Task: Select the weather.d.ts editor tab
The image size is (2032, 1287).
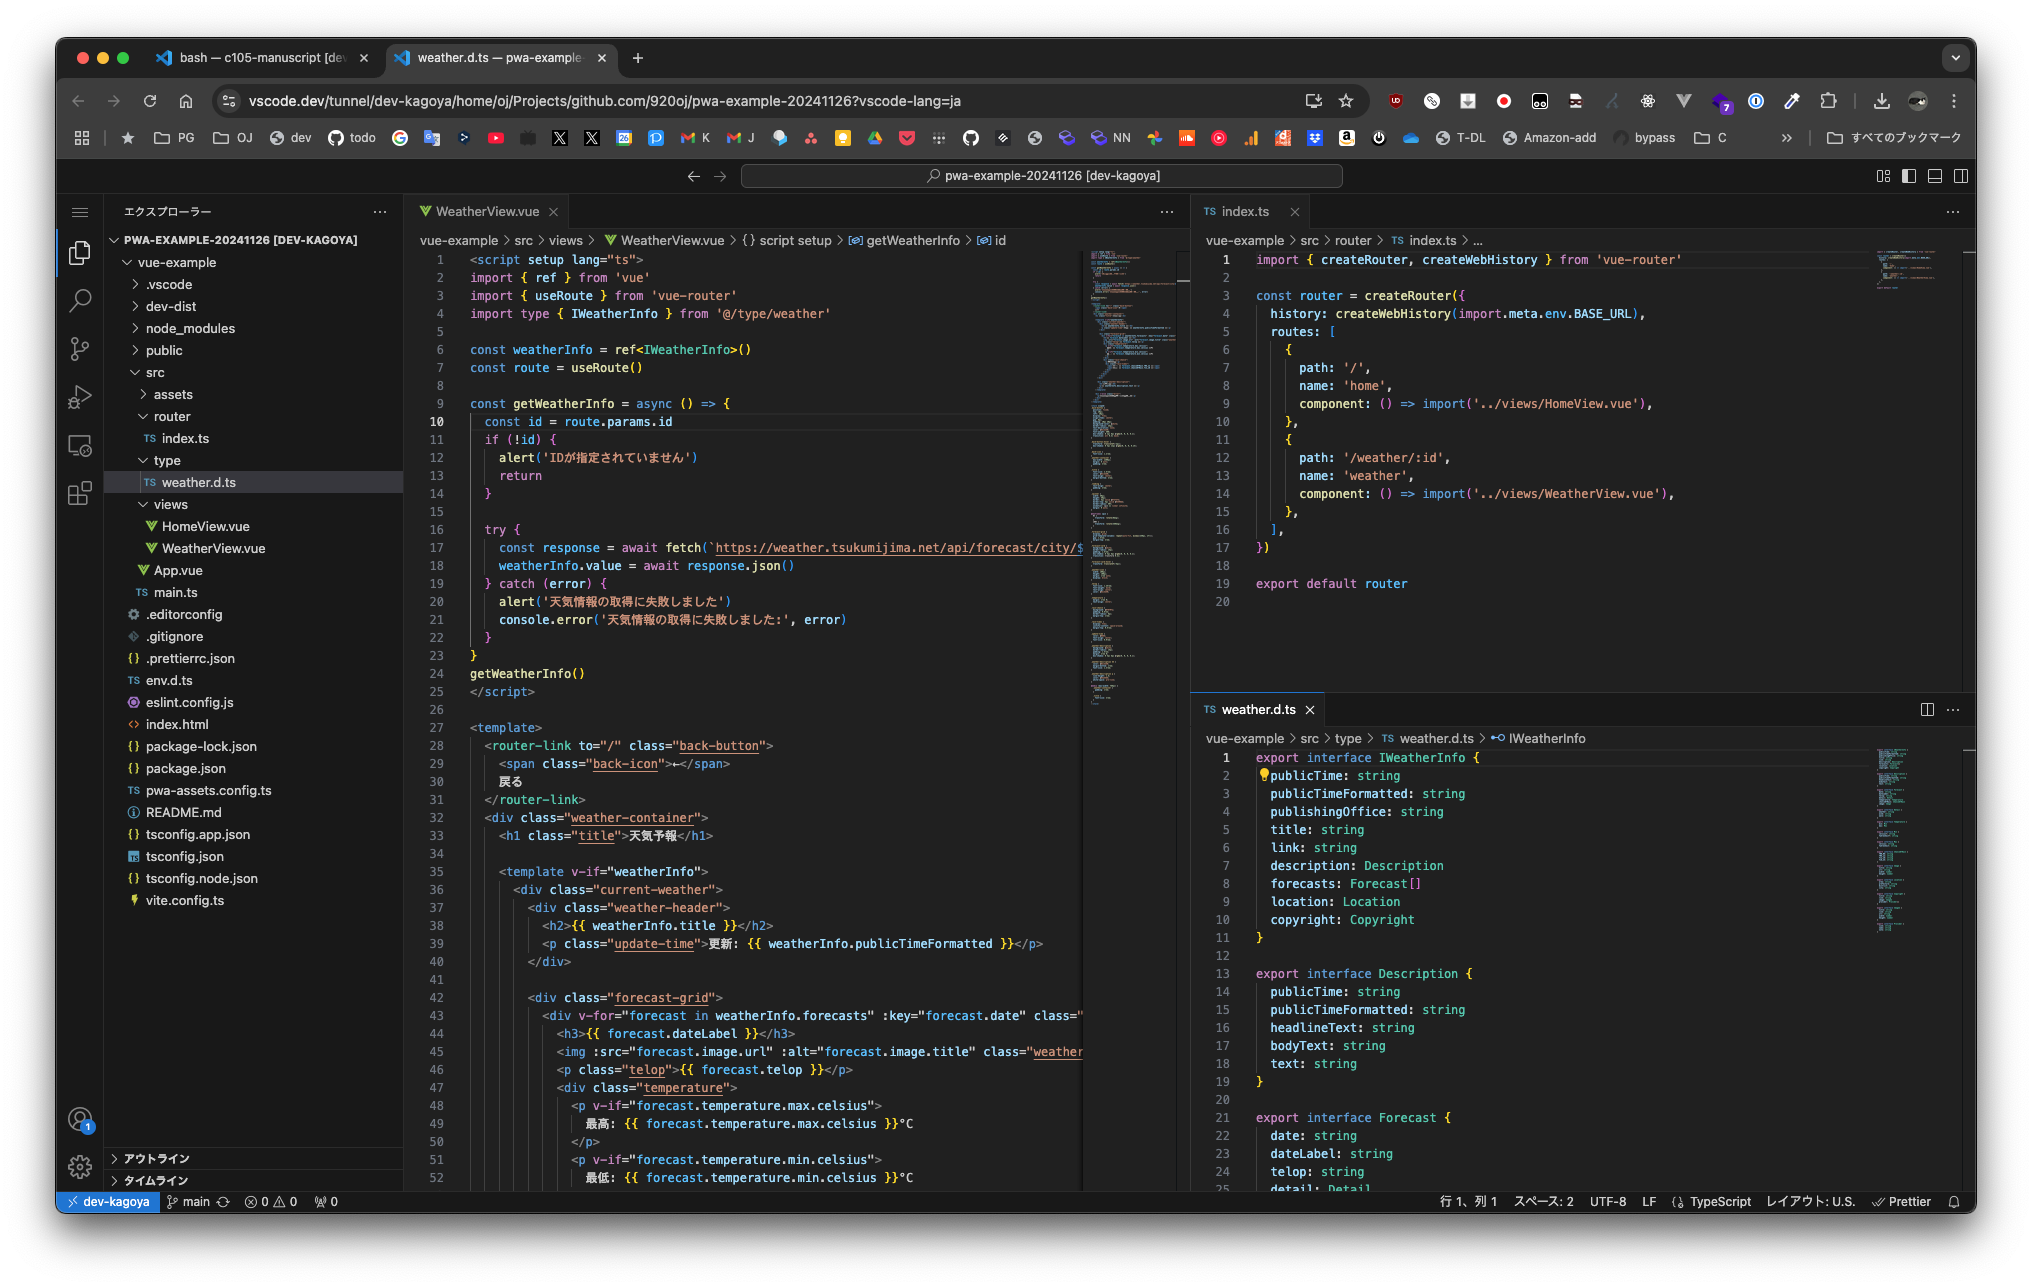Action: (x=1258, y=710)
